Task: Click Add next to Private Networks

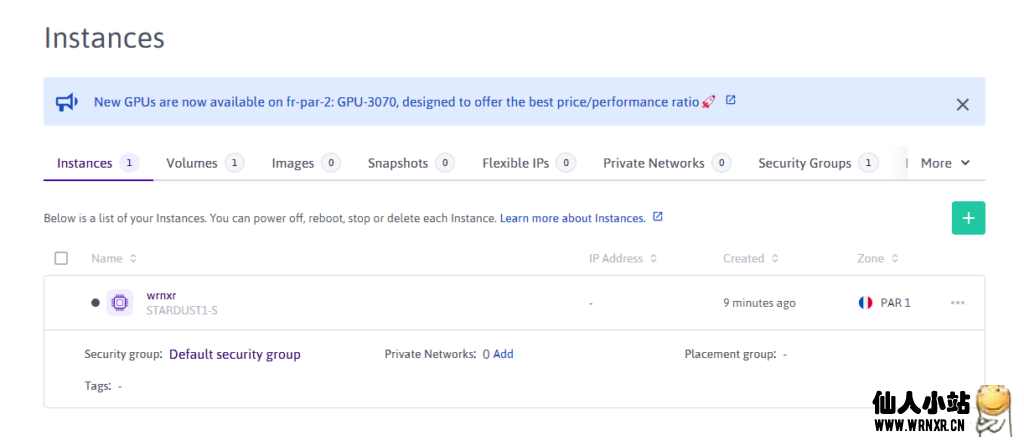Action: pos(503,354)
